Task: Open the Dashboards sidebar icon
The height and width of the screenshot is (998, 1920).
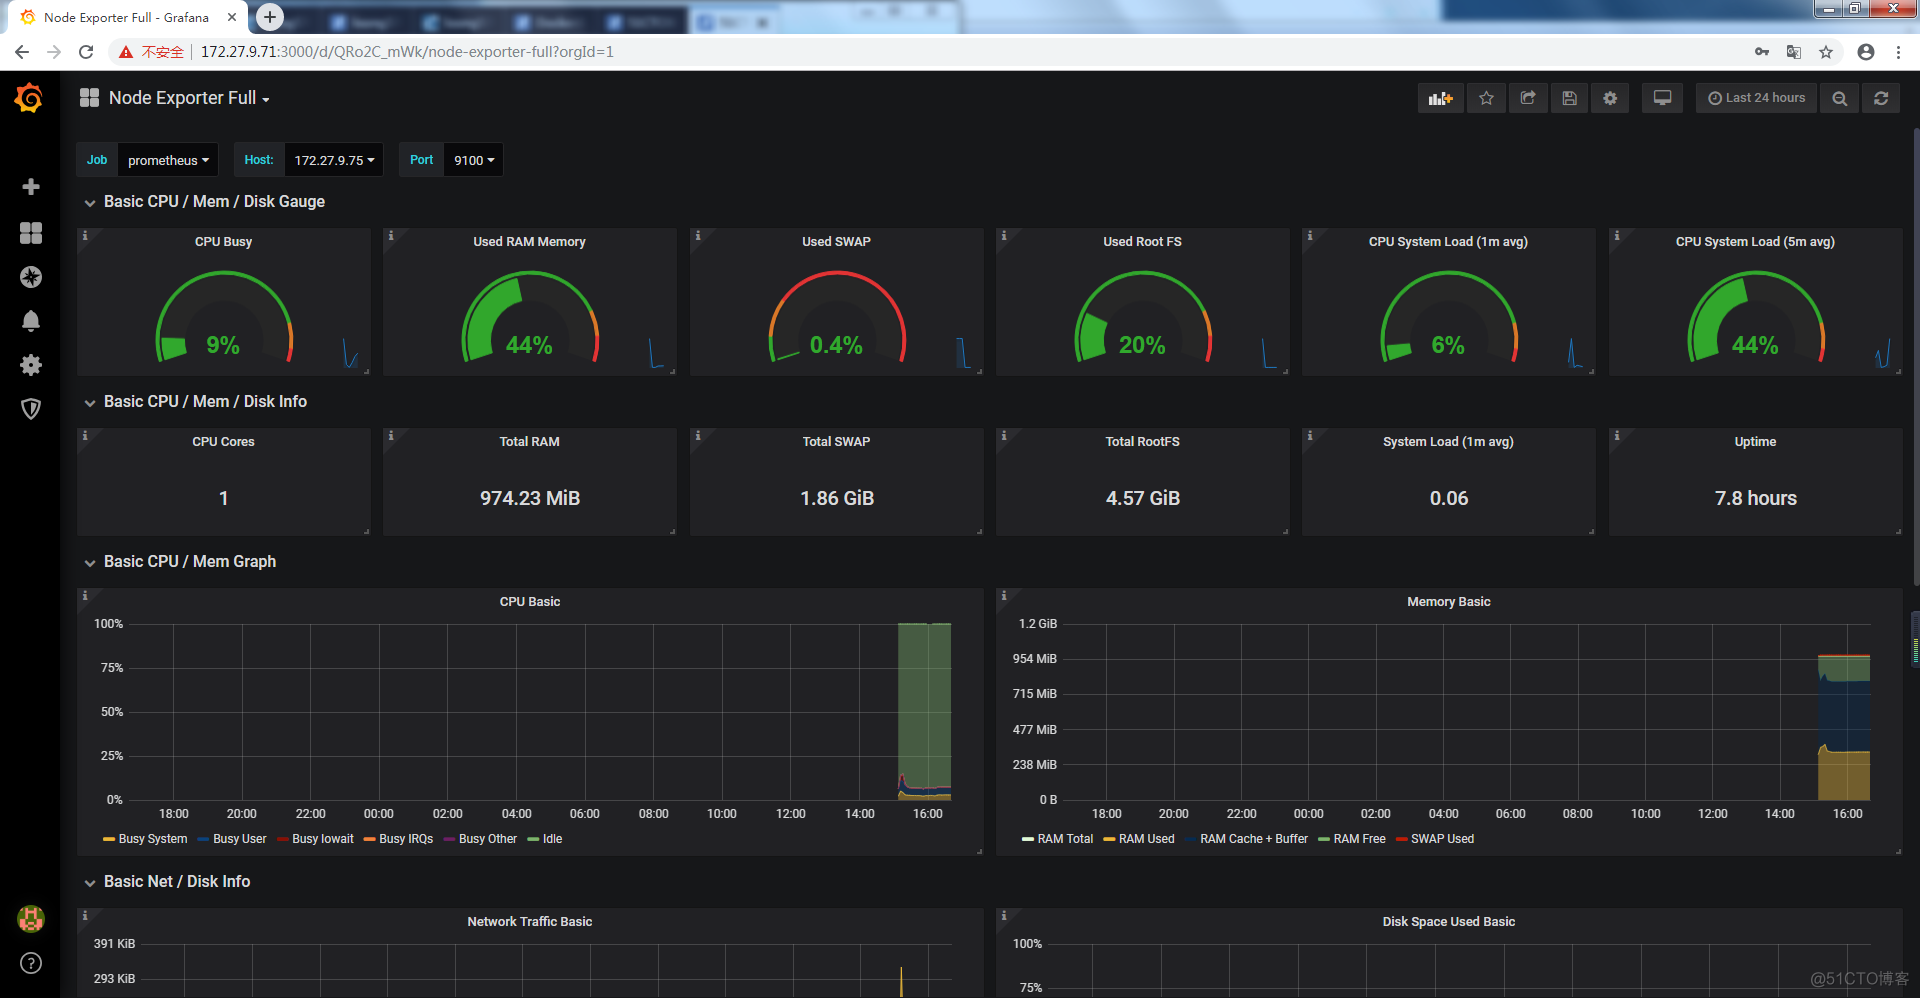Action: pos(31,233)
